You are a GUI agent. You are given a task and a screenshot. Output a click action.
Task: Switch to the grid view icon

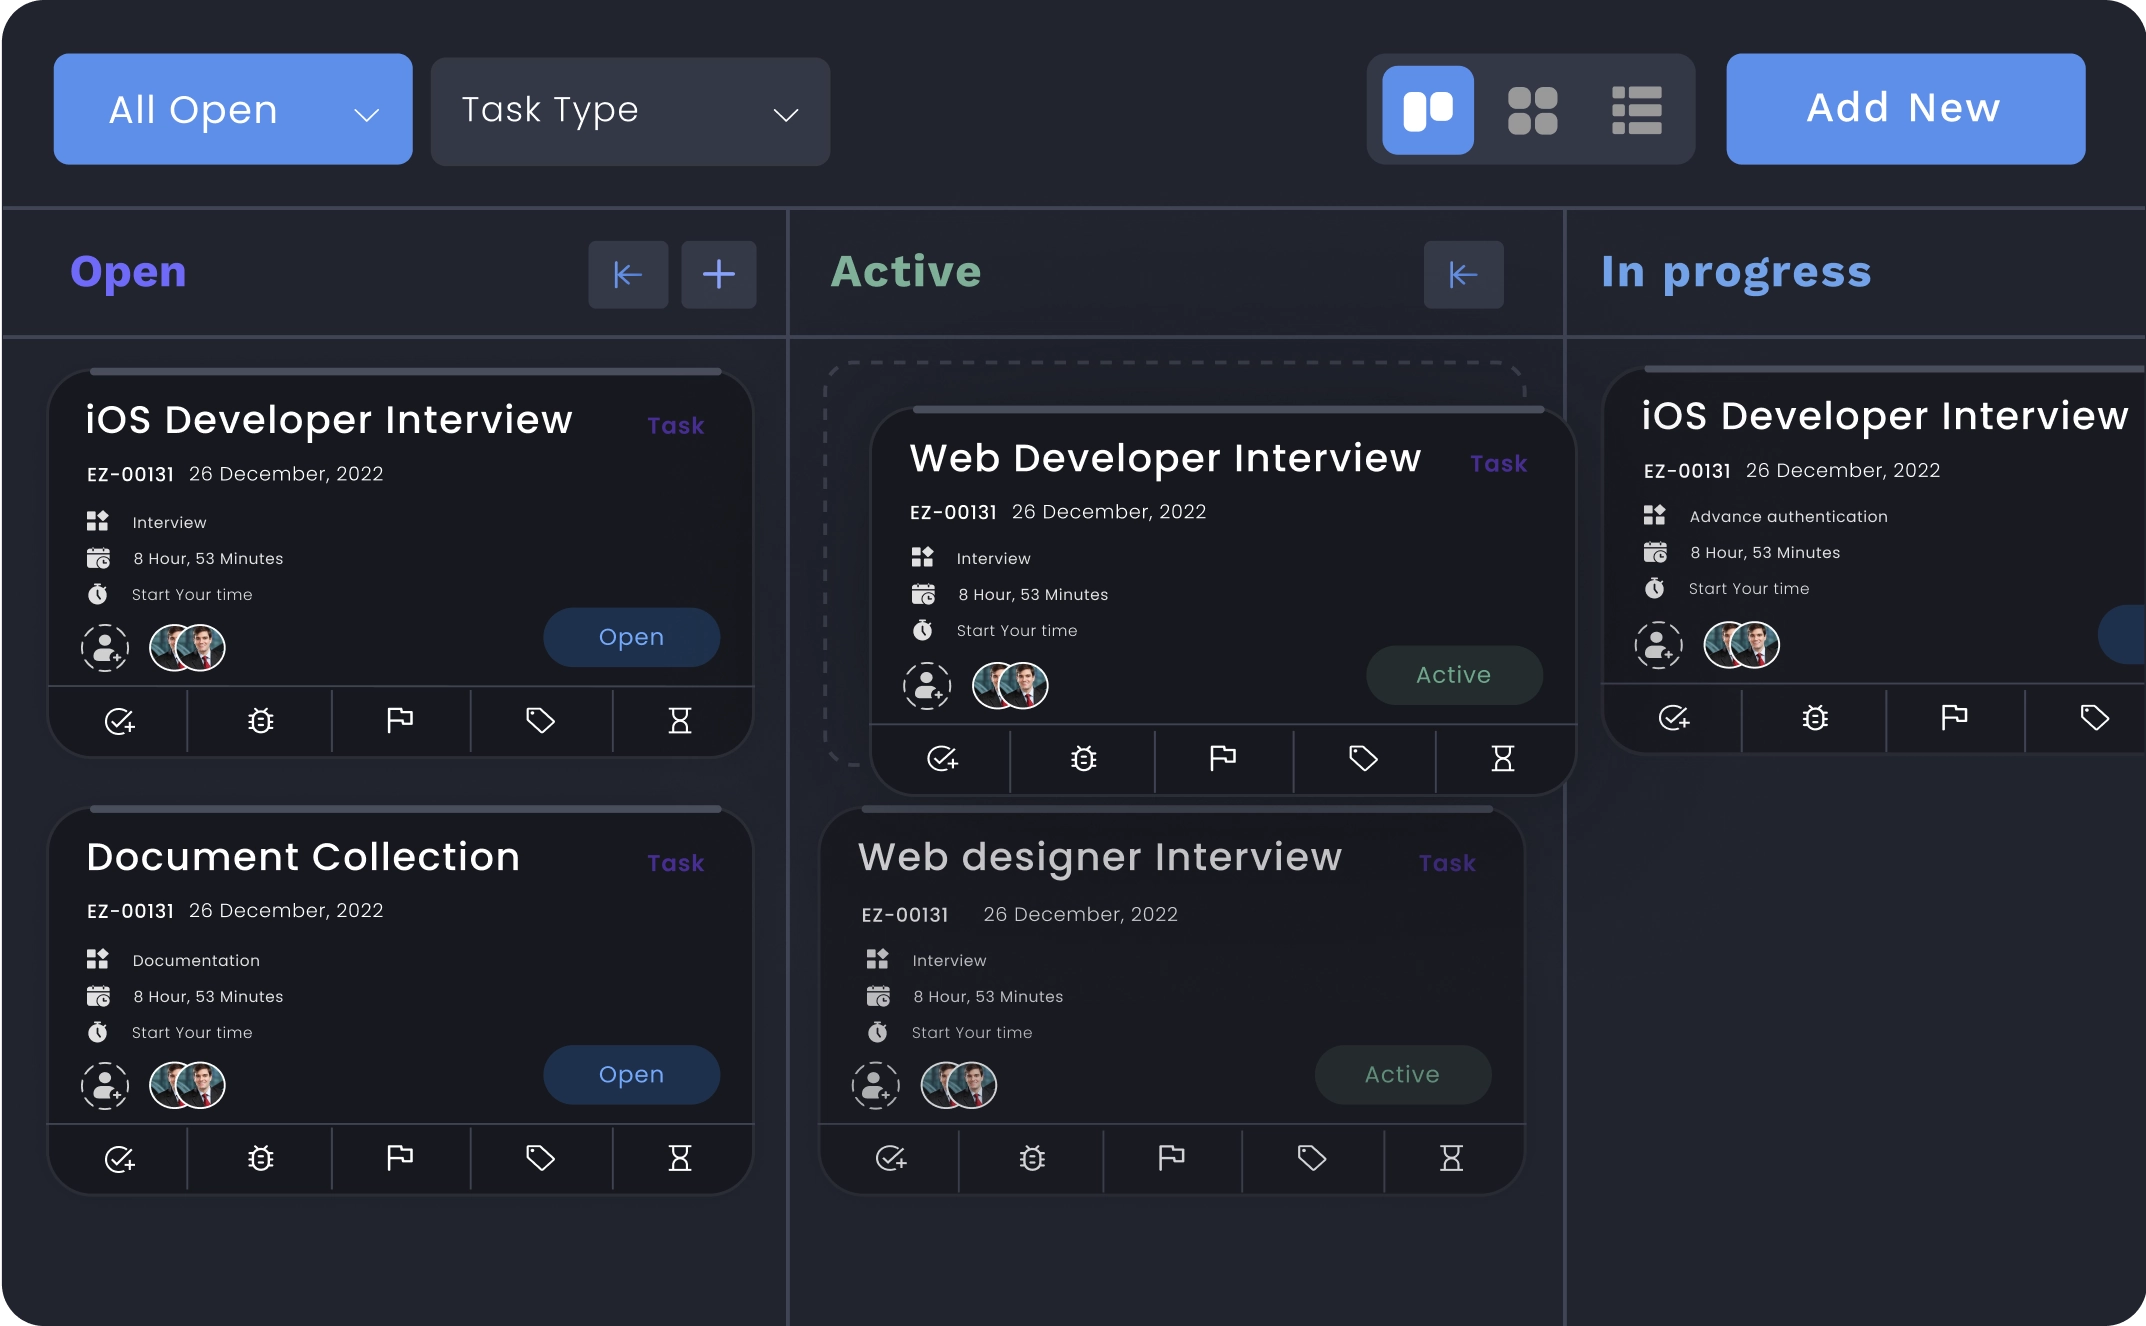1533,108
